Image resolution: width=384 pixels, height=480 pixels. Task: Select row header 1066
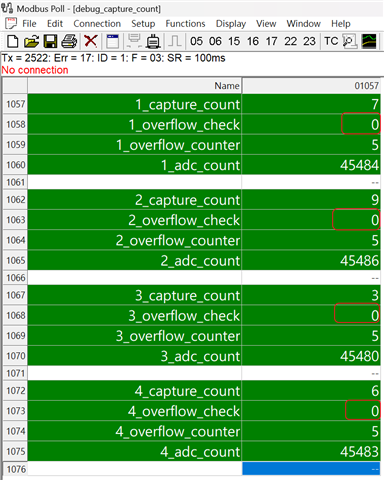click(x=15, y=278)
